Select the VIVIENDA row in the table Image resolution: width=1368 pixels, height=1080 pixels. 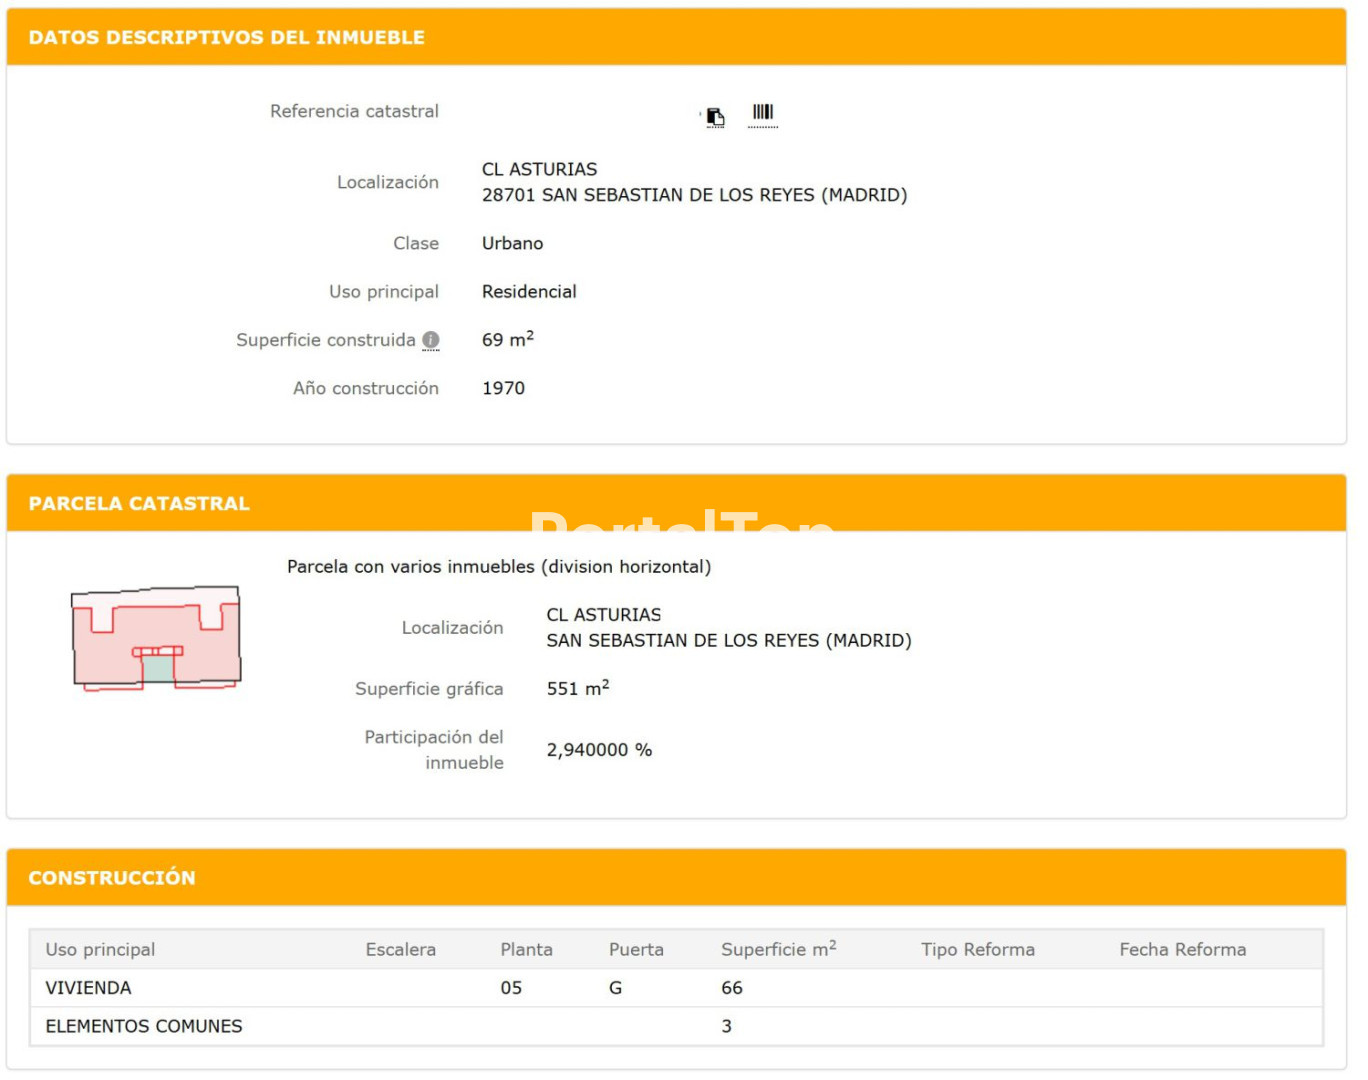pyautogui.click(x=88, y=988)
